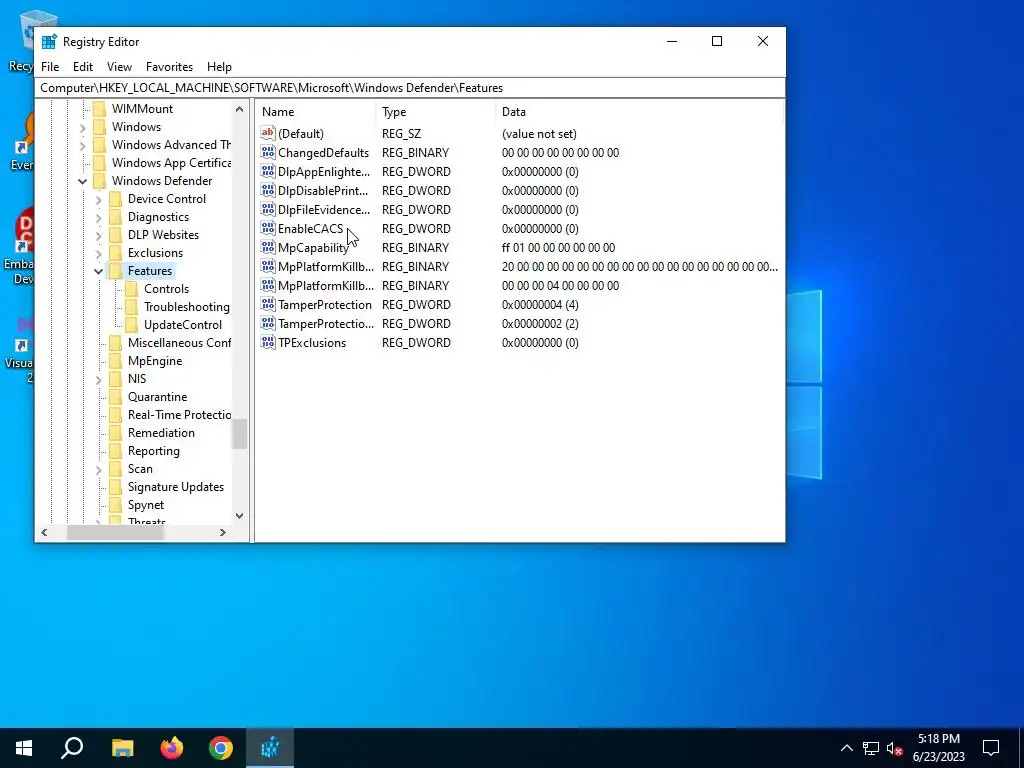Image resolution: width=1024 pixels, height=768 pixels.
Task: Click the folder icon next to Spynet
Action: [115, 505]
